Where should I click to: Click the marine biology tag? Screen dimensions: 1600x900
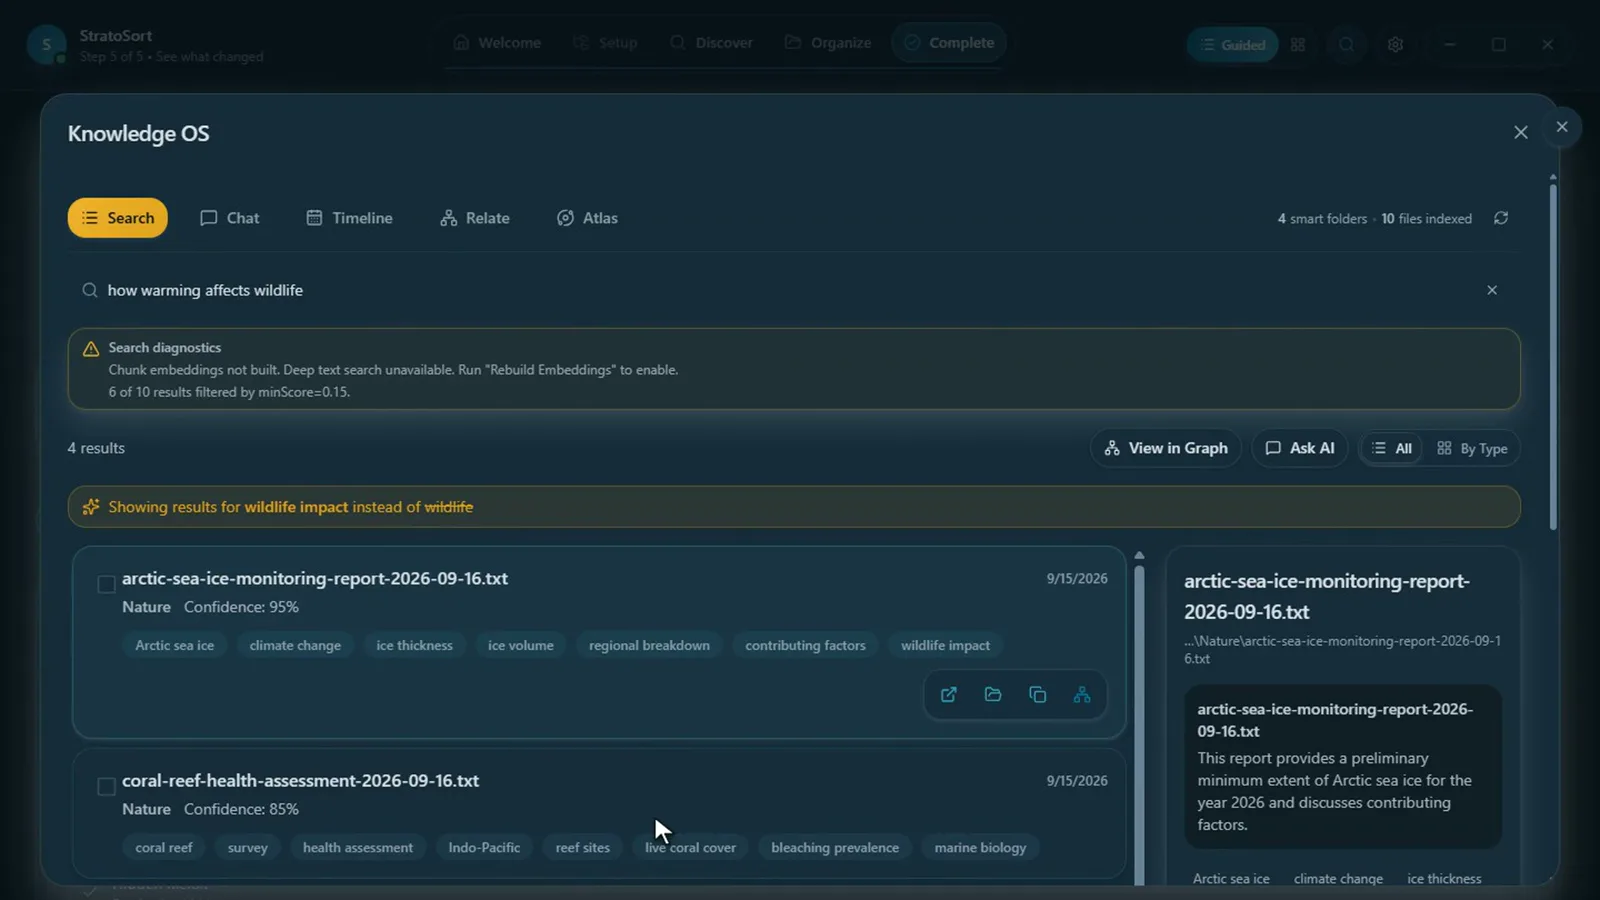980,847
